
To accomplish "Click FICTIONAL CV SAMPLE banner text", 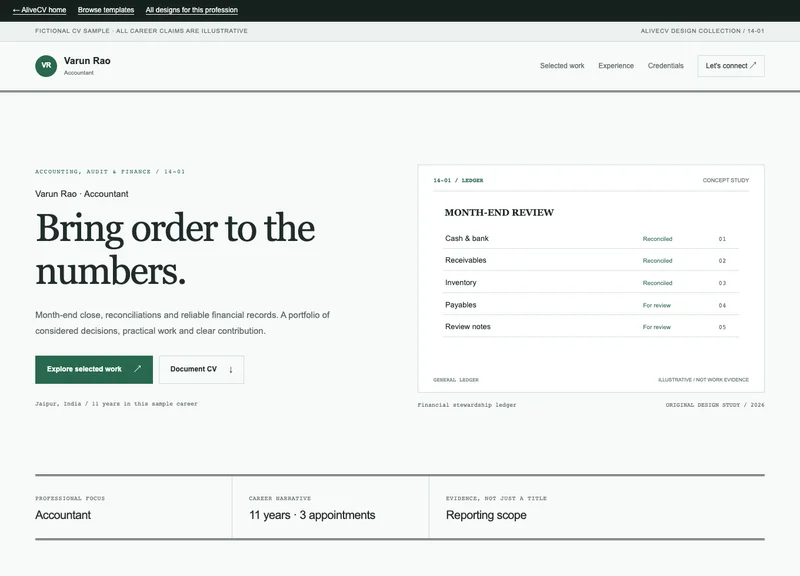I will [141, 31].
